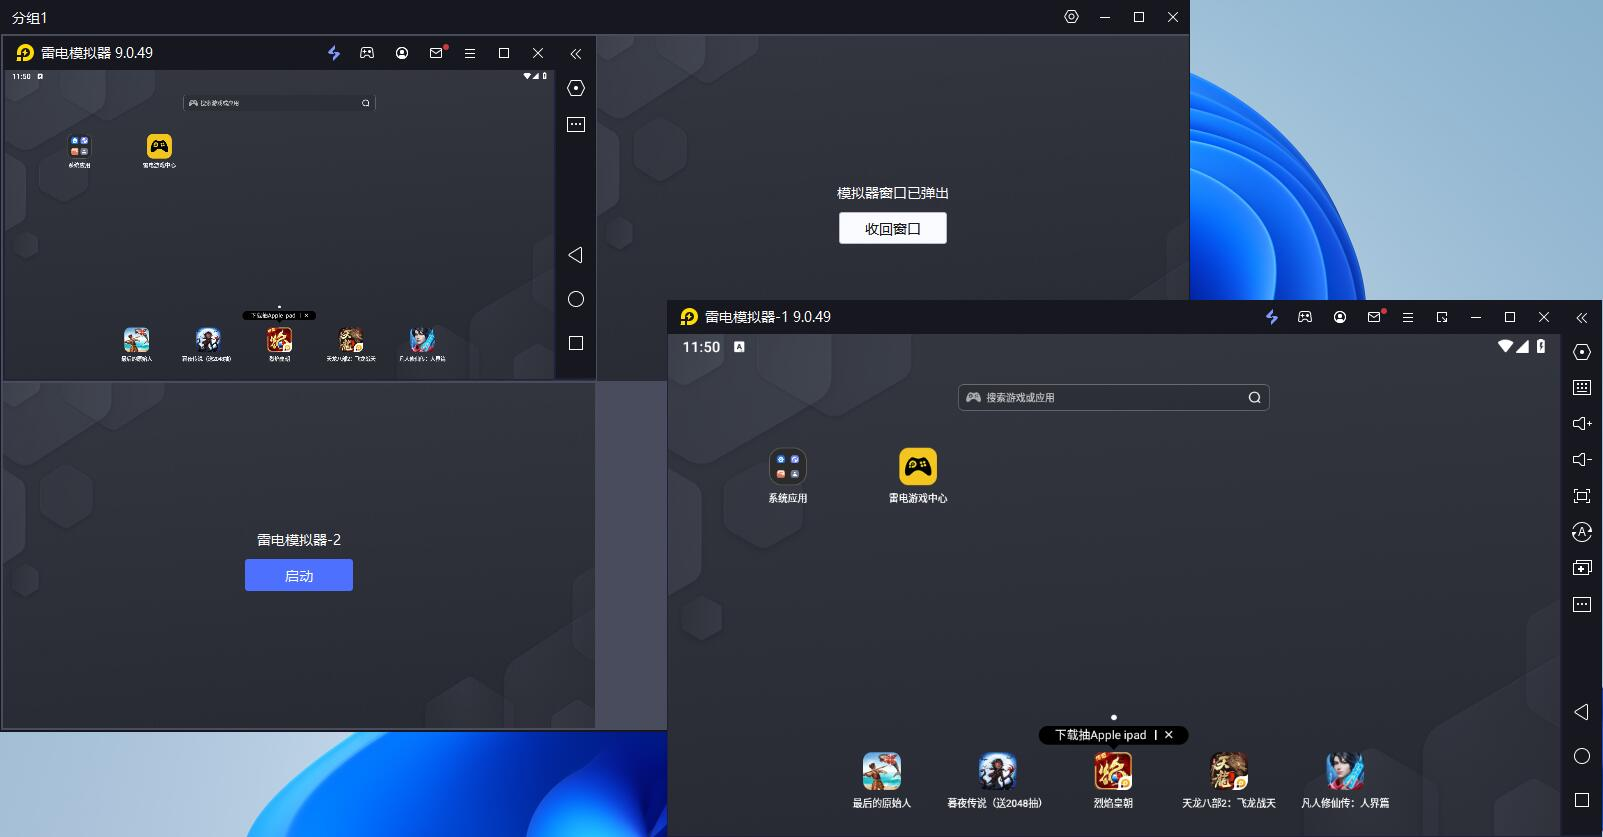Click the Android home circle in 雷电模拟器-1 sidebar

pyautogui.click(x=1581, y=756)
